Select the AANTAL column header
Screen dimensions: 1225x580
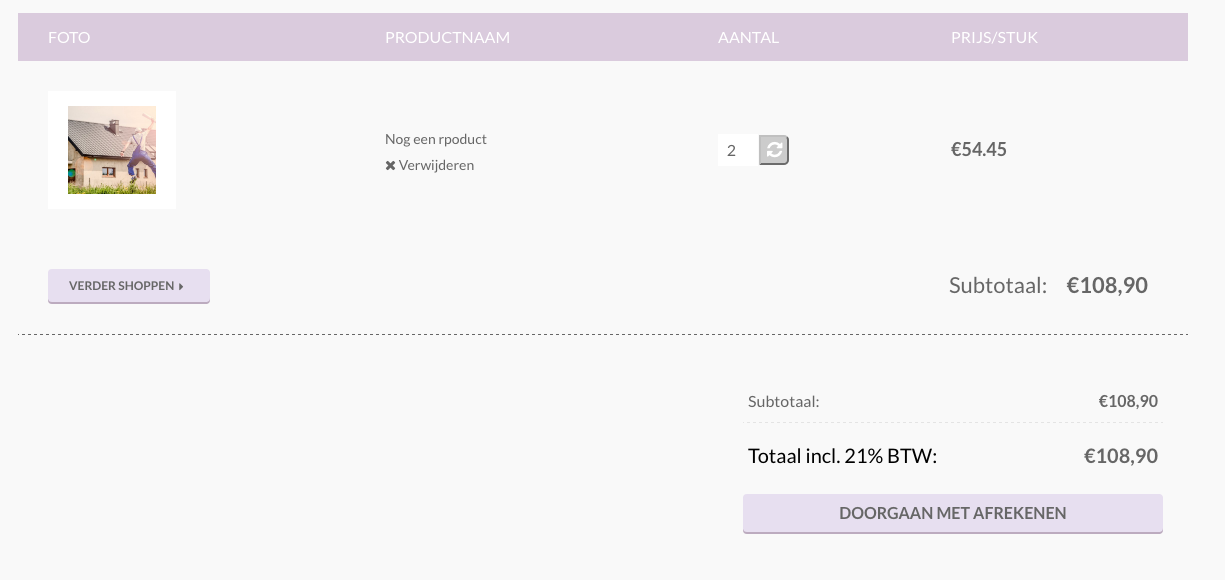pos(748,37)
